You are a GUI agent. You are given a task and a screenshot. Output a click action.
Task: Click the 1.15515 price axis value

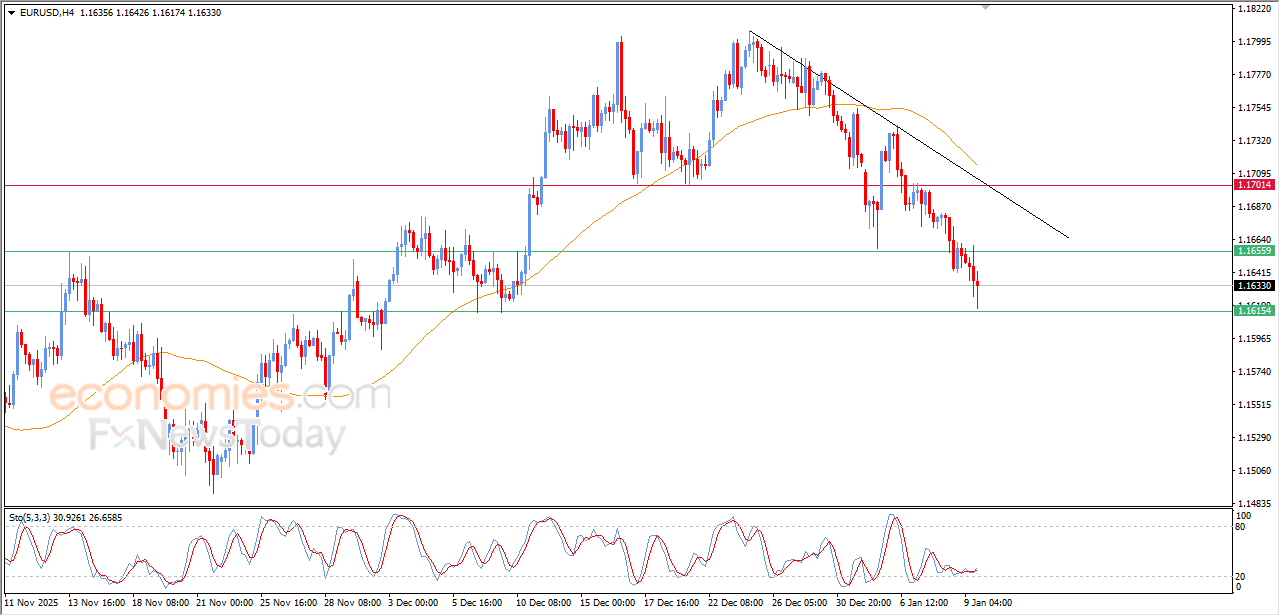[x=1254, y=404]
